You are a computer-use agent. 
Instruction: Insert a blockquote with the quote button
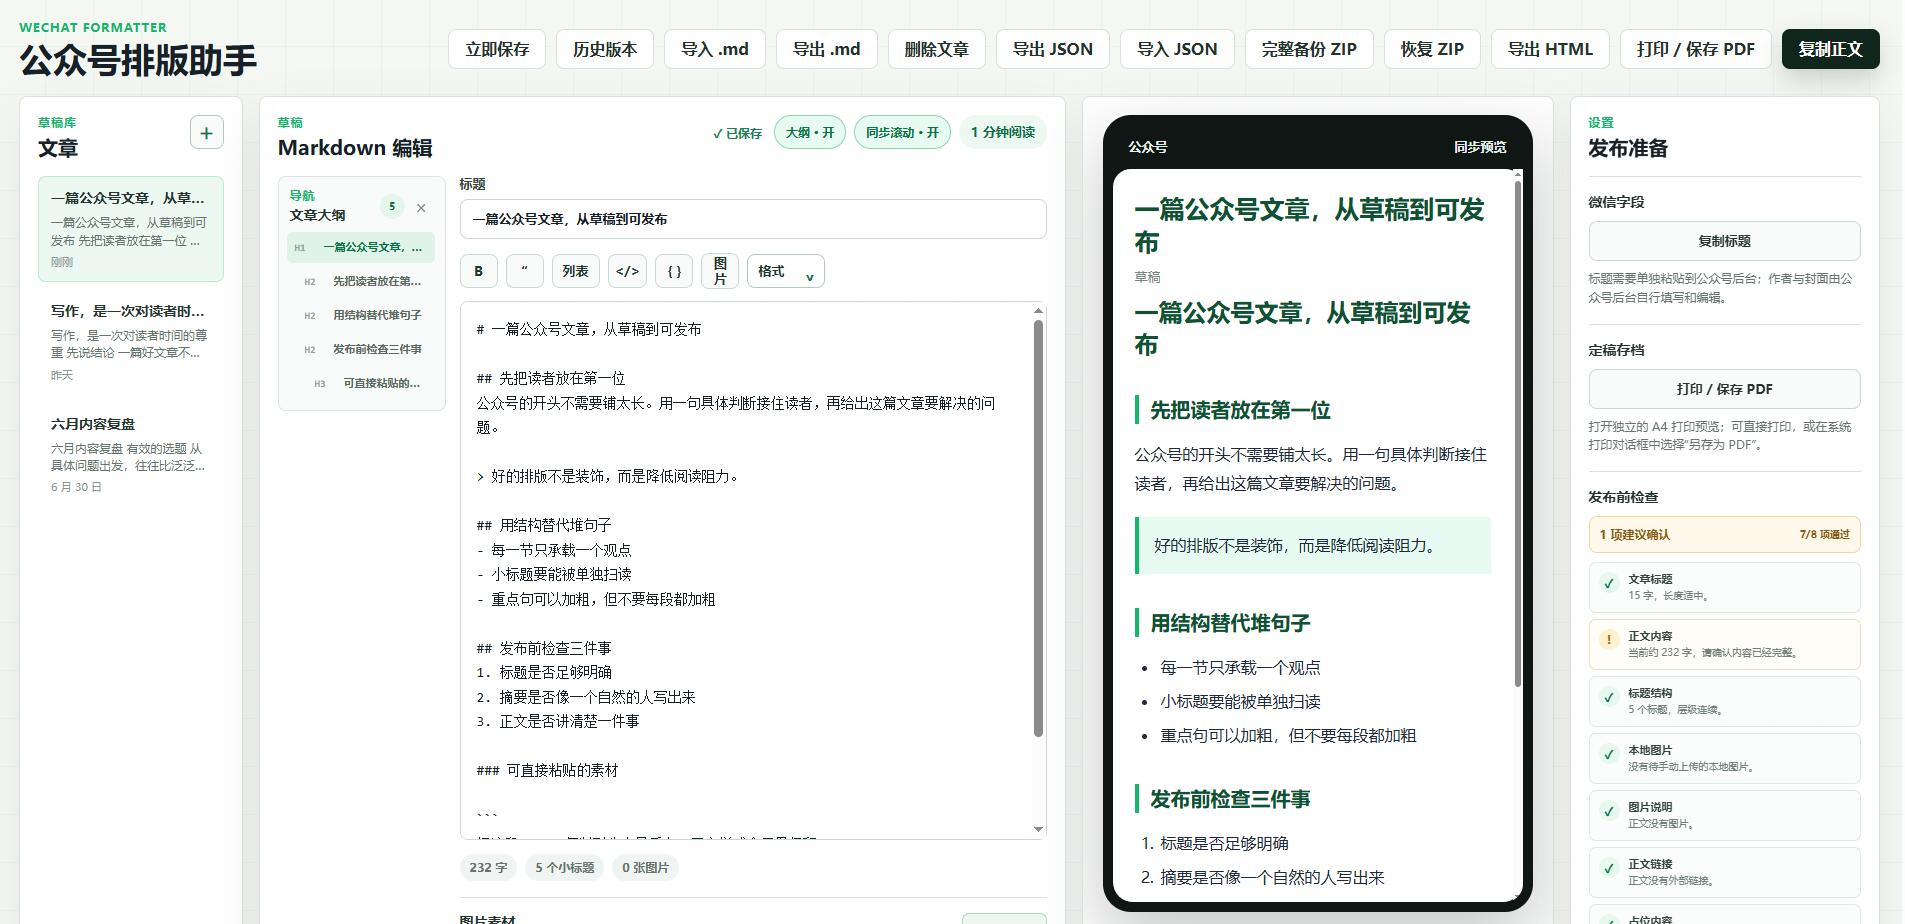[x=525, y=271]
